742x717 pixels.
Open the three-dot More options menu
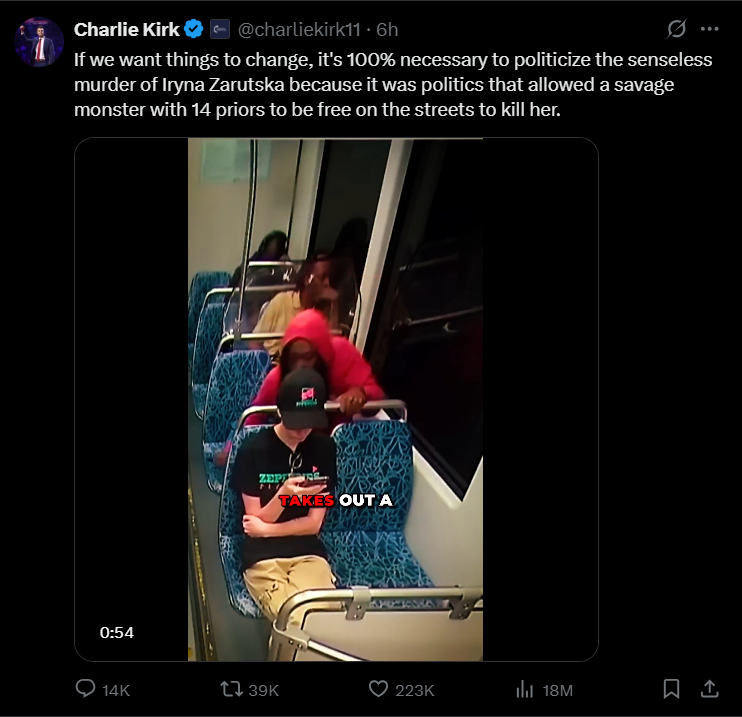coord(709,29)
